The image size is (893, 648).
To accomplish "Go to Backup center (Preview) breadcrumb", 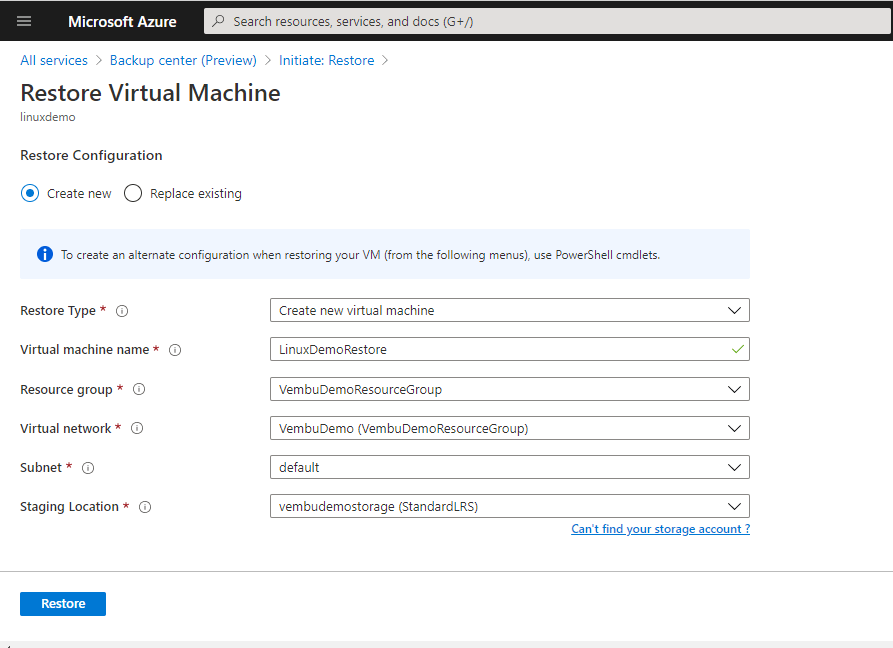I will tap(183, 60).
